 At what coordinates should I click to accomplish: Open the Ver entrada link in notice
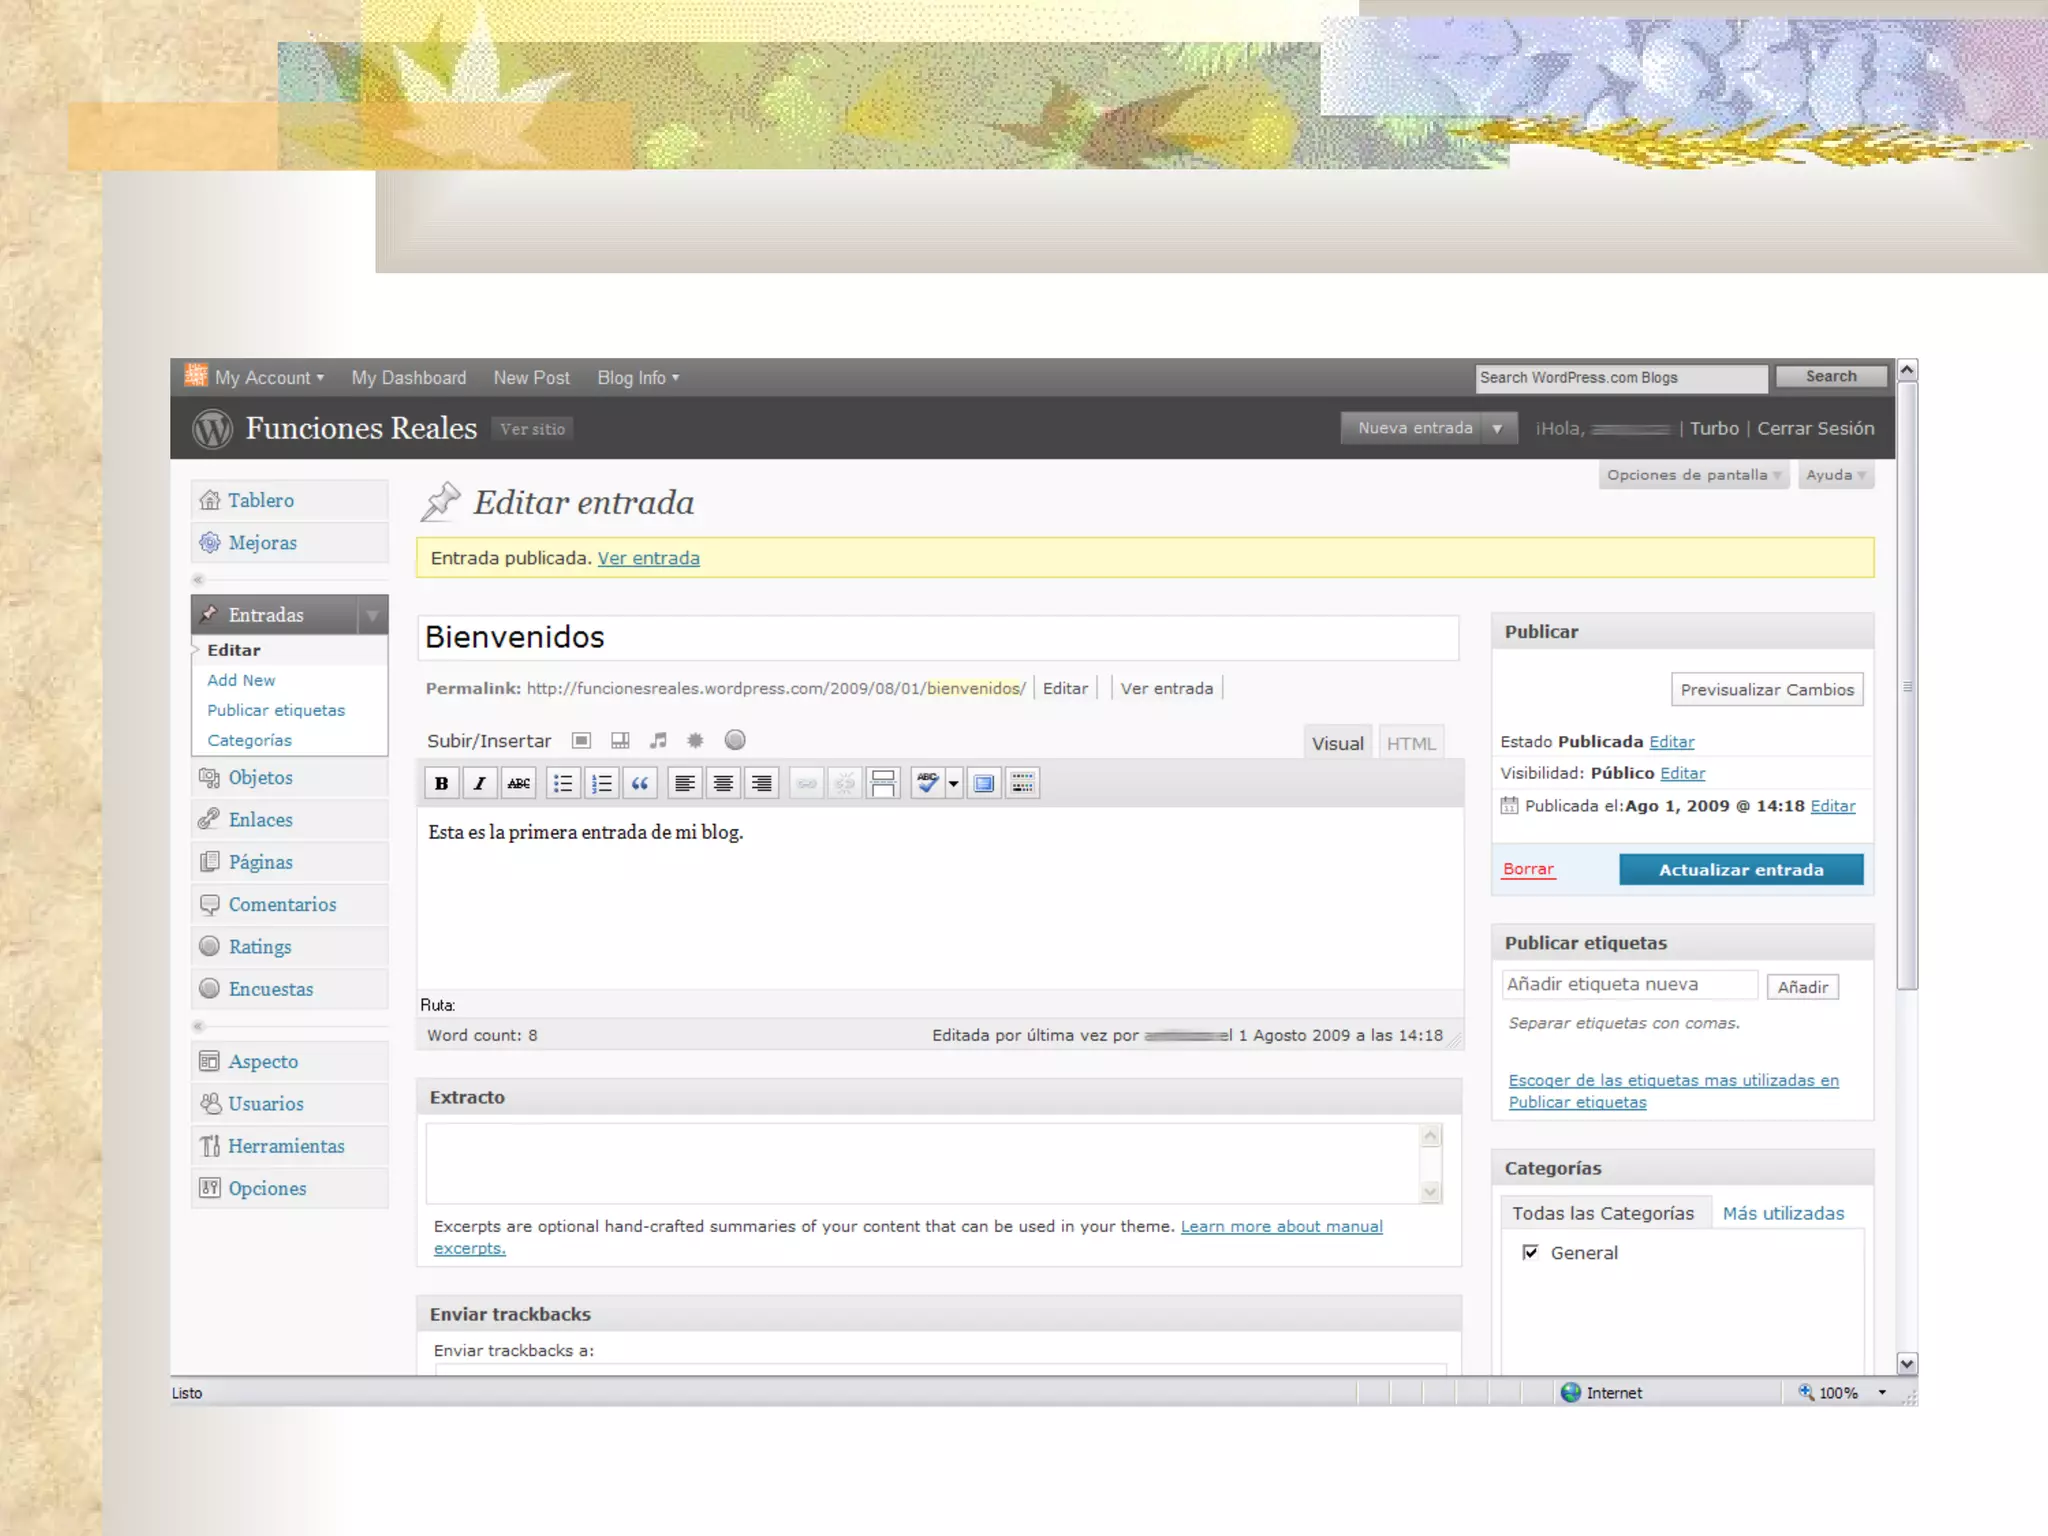click(x=648, y=558)
